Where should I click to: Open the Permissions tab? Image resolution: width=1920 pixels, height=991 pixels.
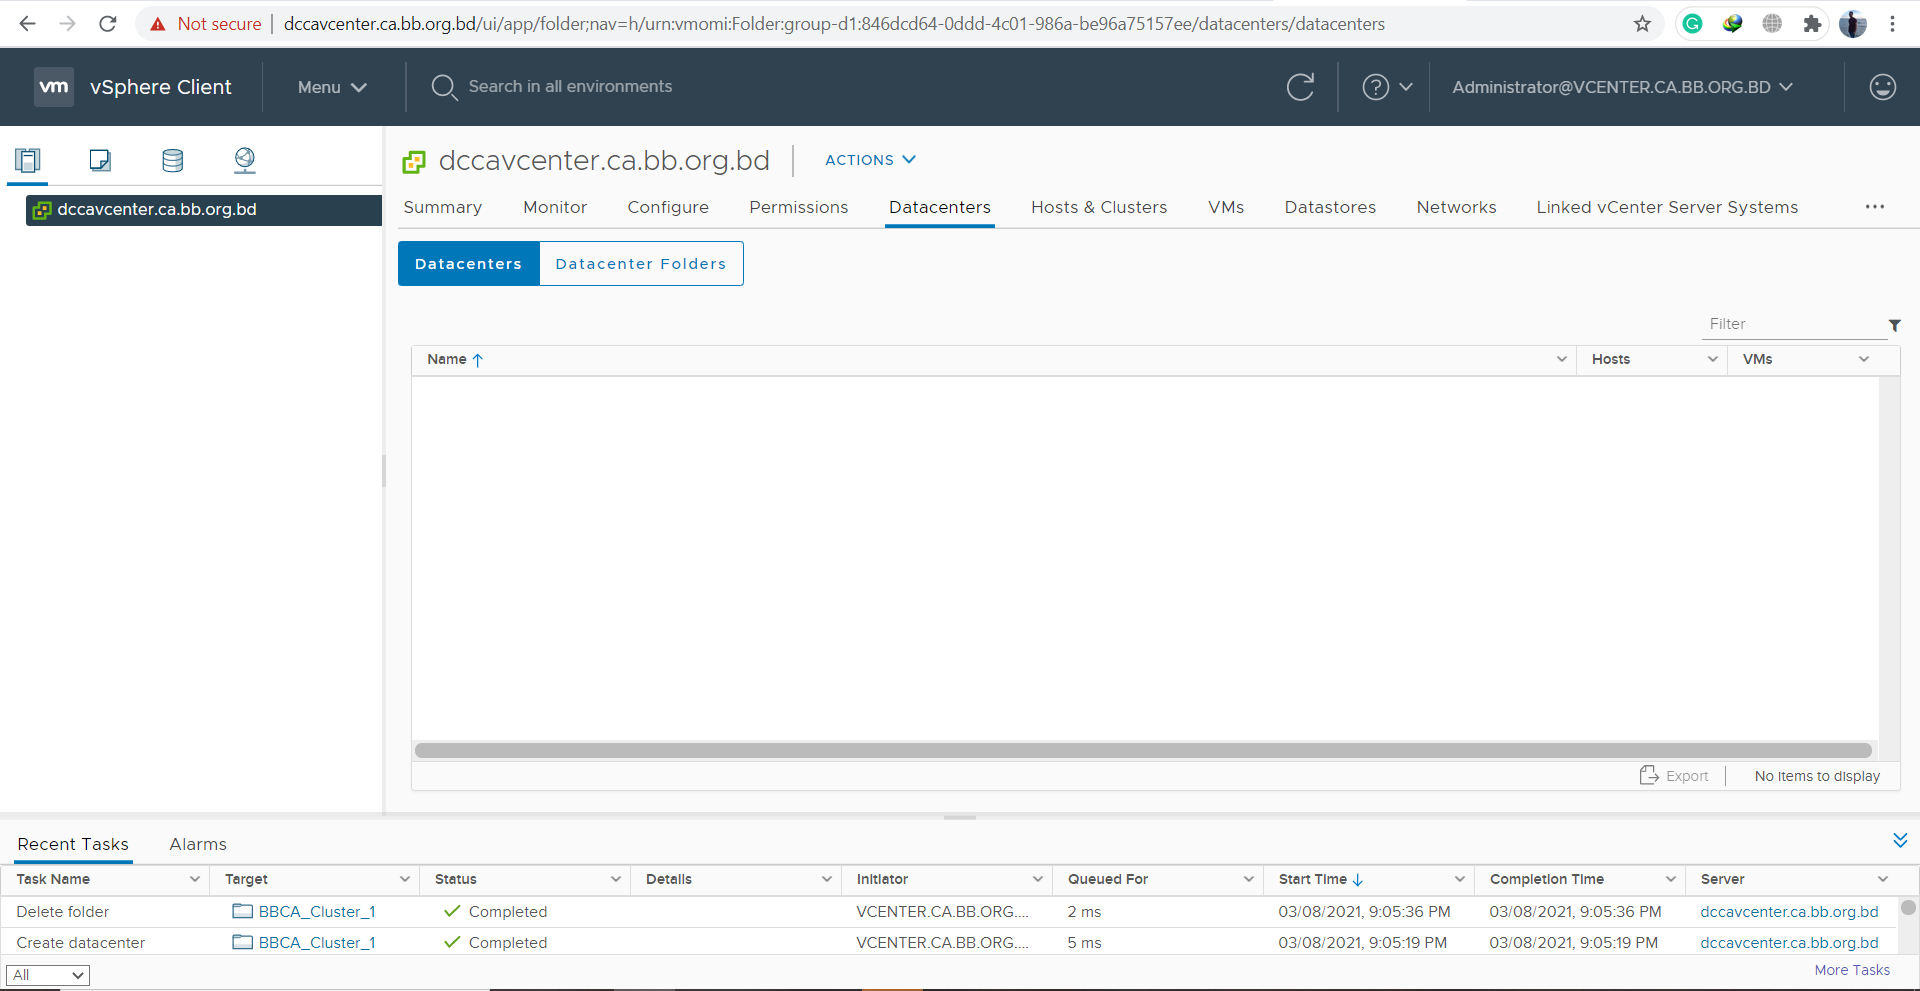coord(798,207)
